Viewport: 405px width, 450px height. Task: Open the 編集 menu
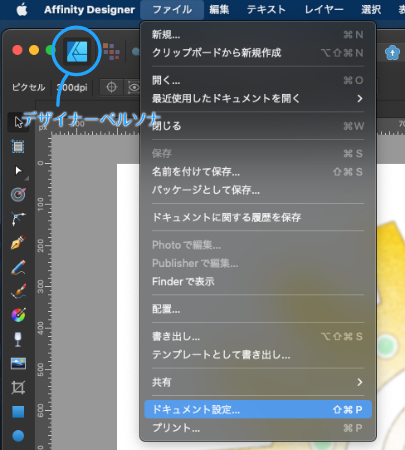pyautogui.click(x=219, y=10)
